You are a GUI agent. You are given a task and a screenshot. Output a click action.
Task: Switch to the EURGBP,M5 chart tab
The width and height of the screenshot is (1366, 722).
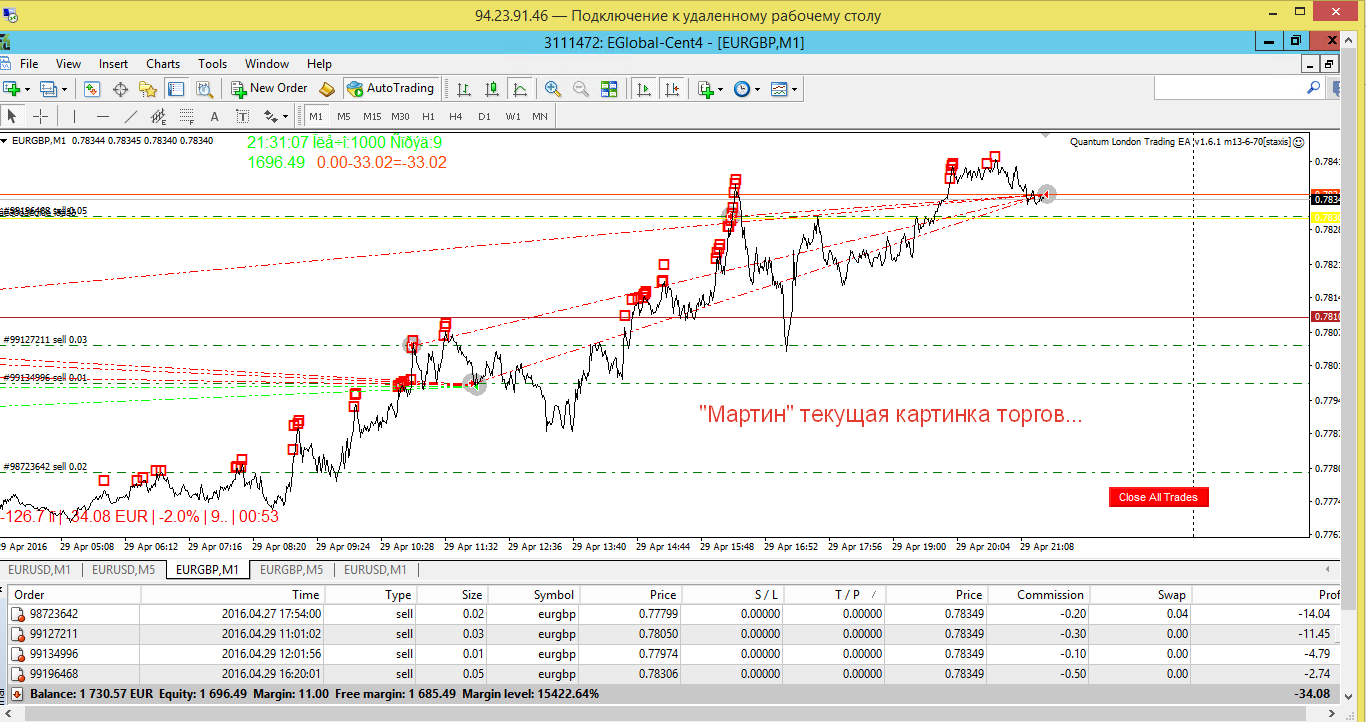point(291,569)
